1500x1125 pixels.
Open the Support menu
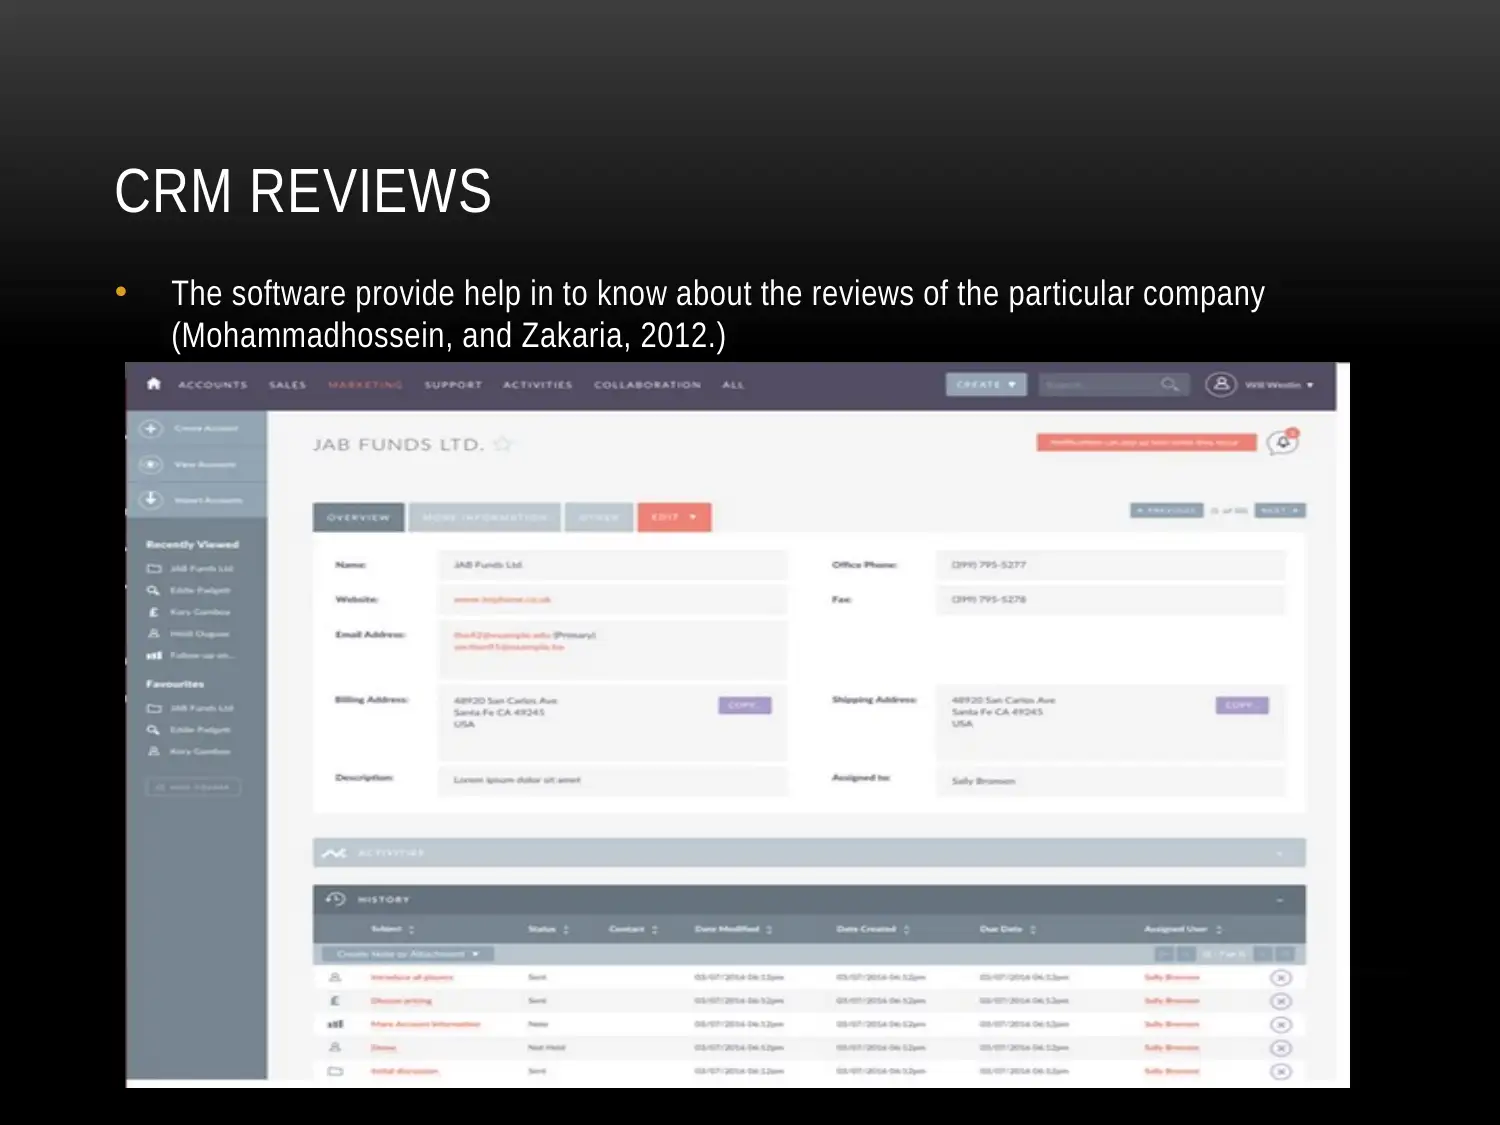tap(453, 385)
